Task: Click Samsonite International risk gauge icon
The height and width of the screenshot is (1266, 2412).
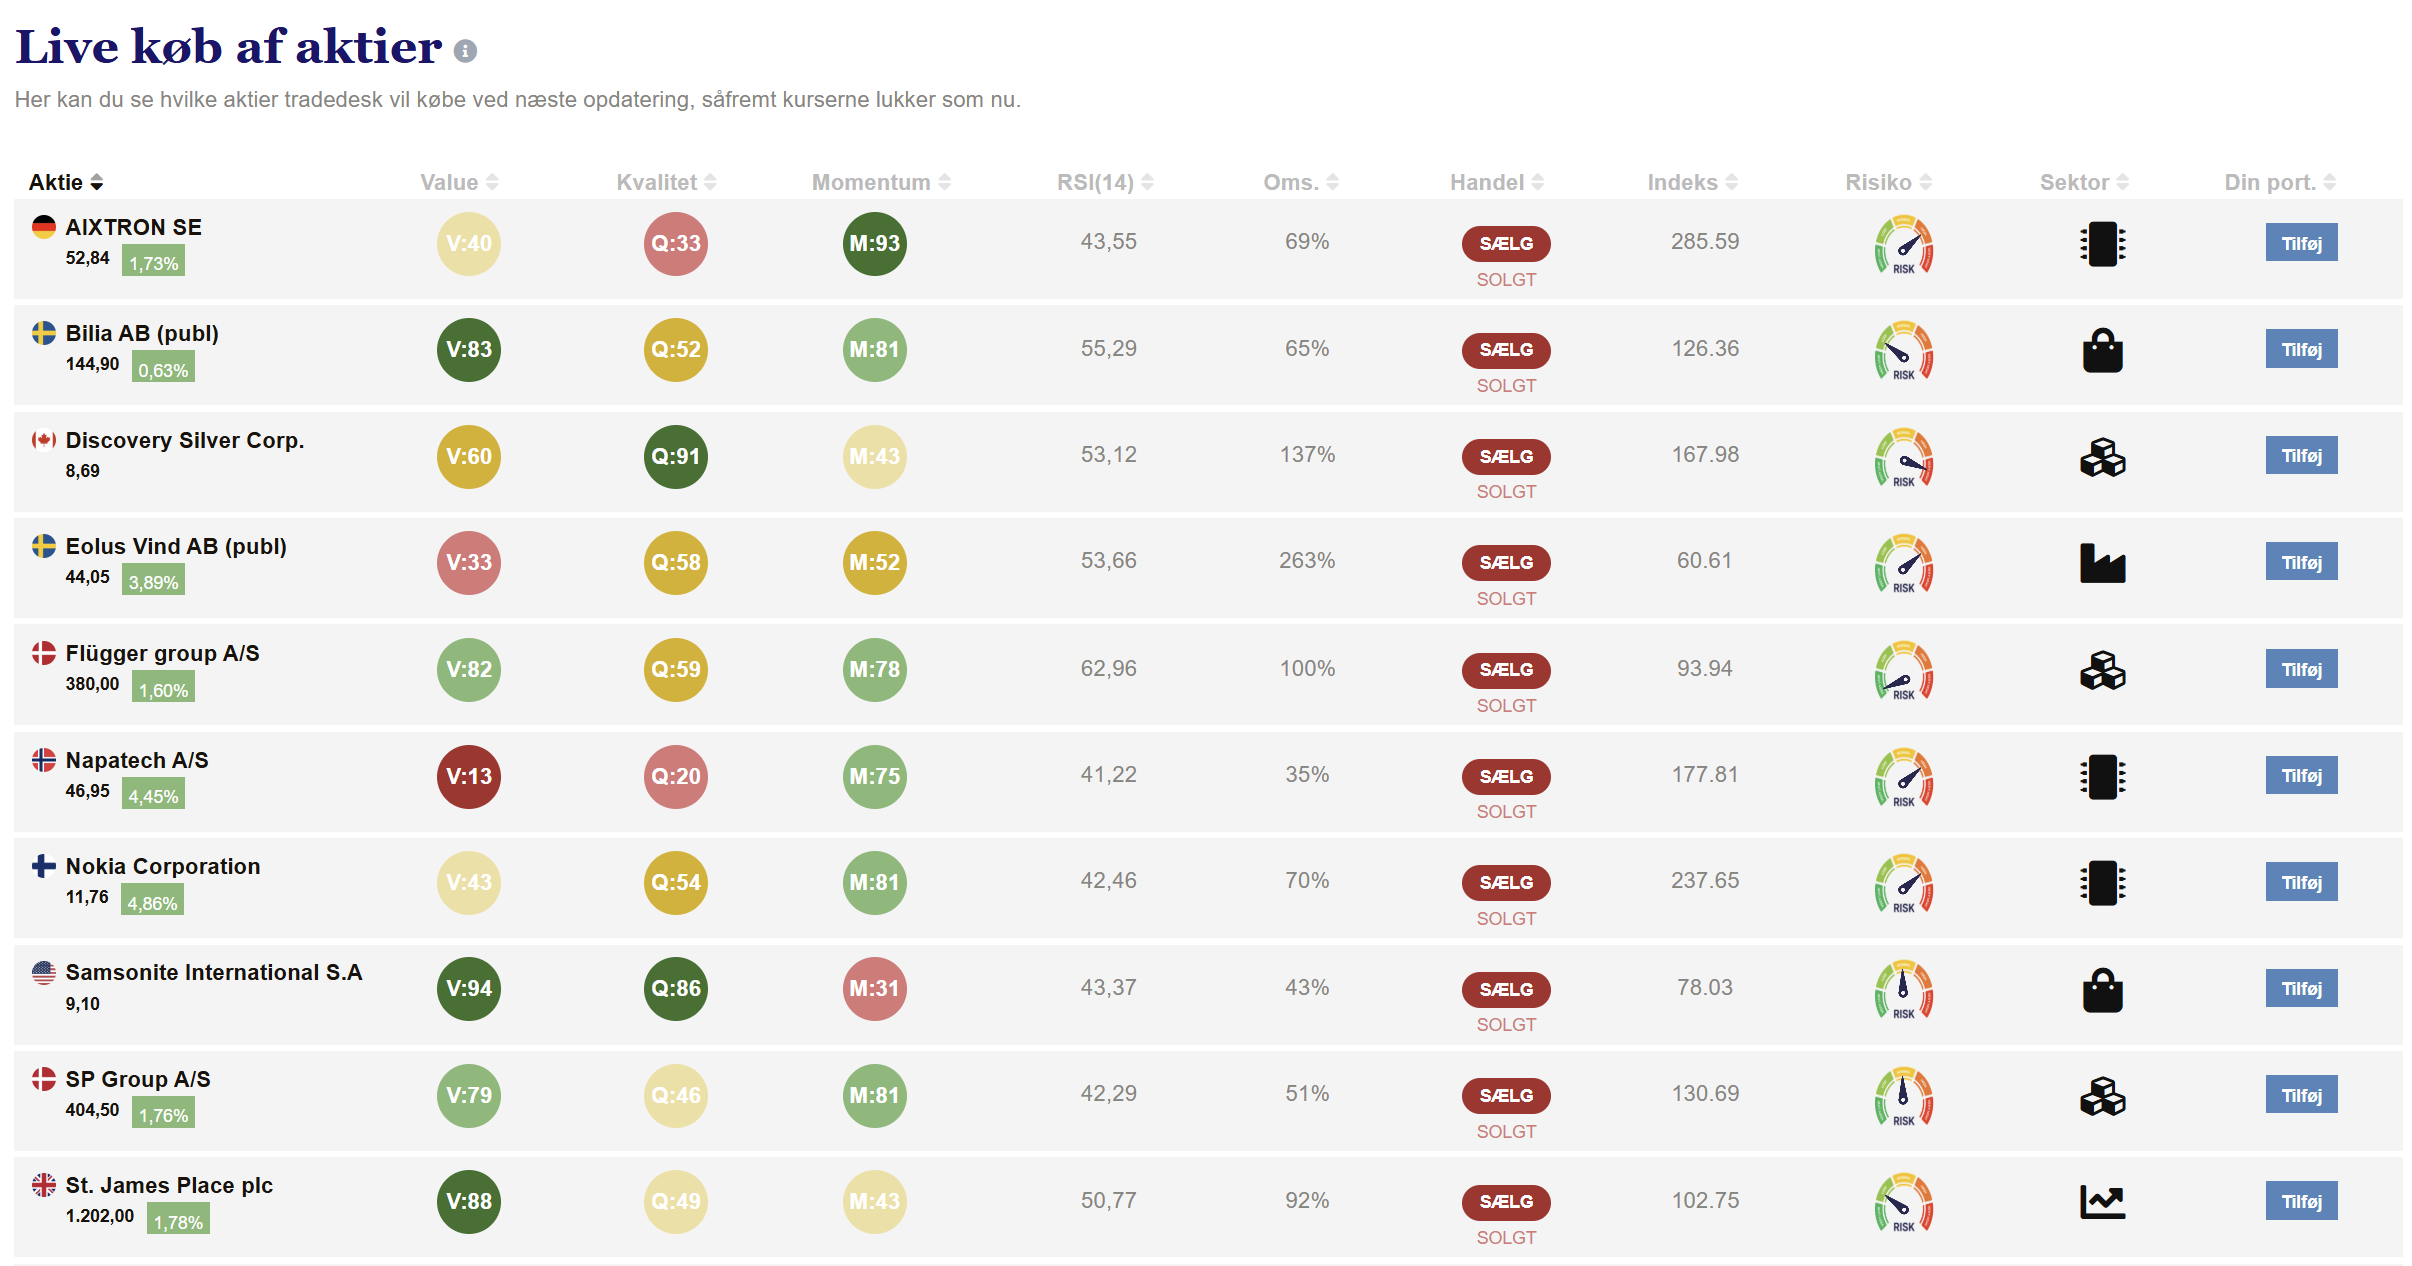Action: click(x=1903, y=989)
